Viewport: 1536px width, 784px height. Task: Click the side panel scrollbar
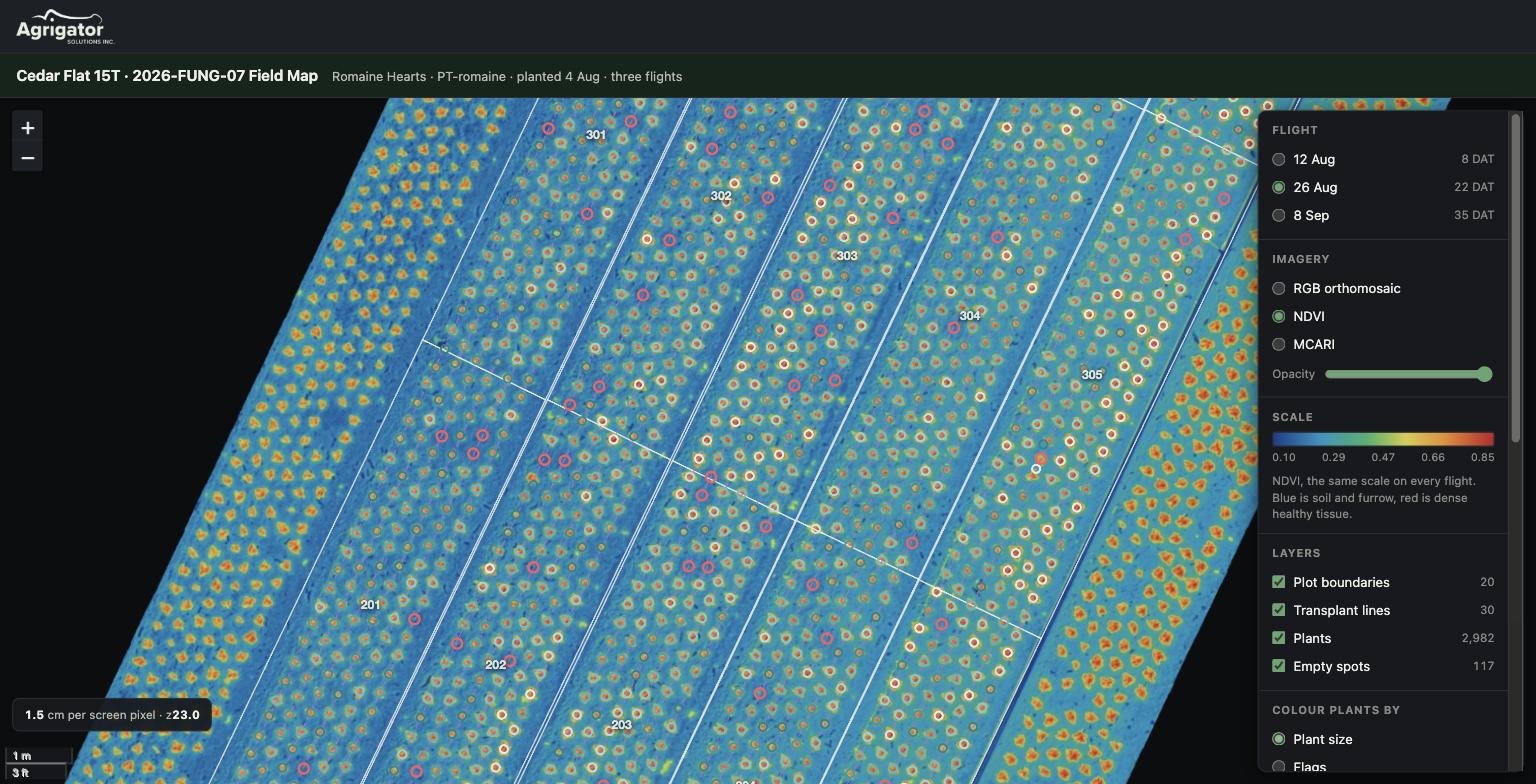(x=1516, y=278)
